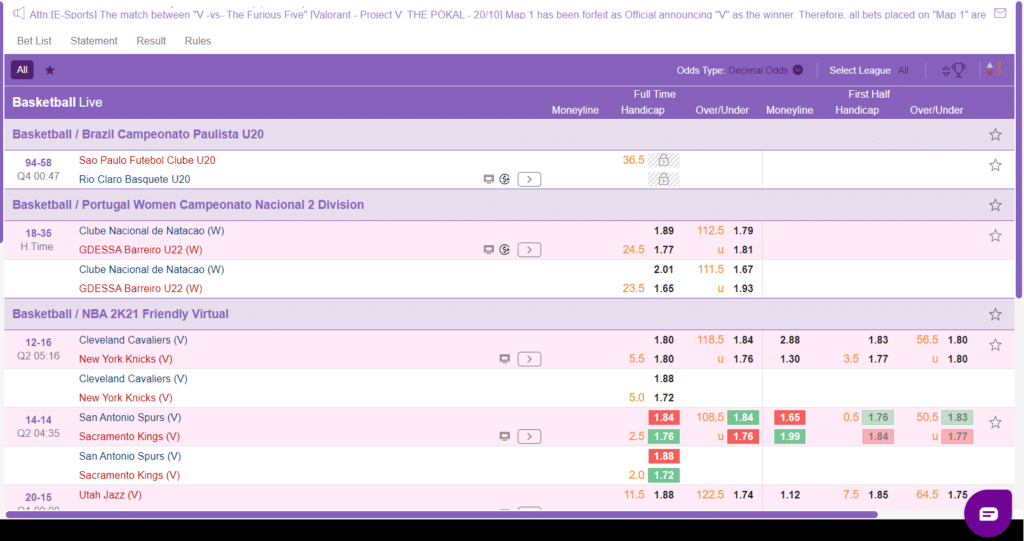Click cash out icon for GDESSA Barreiro match
The width and height of the screenshot is (1024, 541).
[x=505, y=250]
